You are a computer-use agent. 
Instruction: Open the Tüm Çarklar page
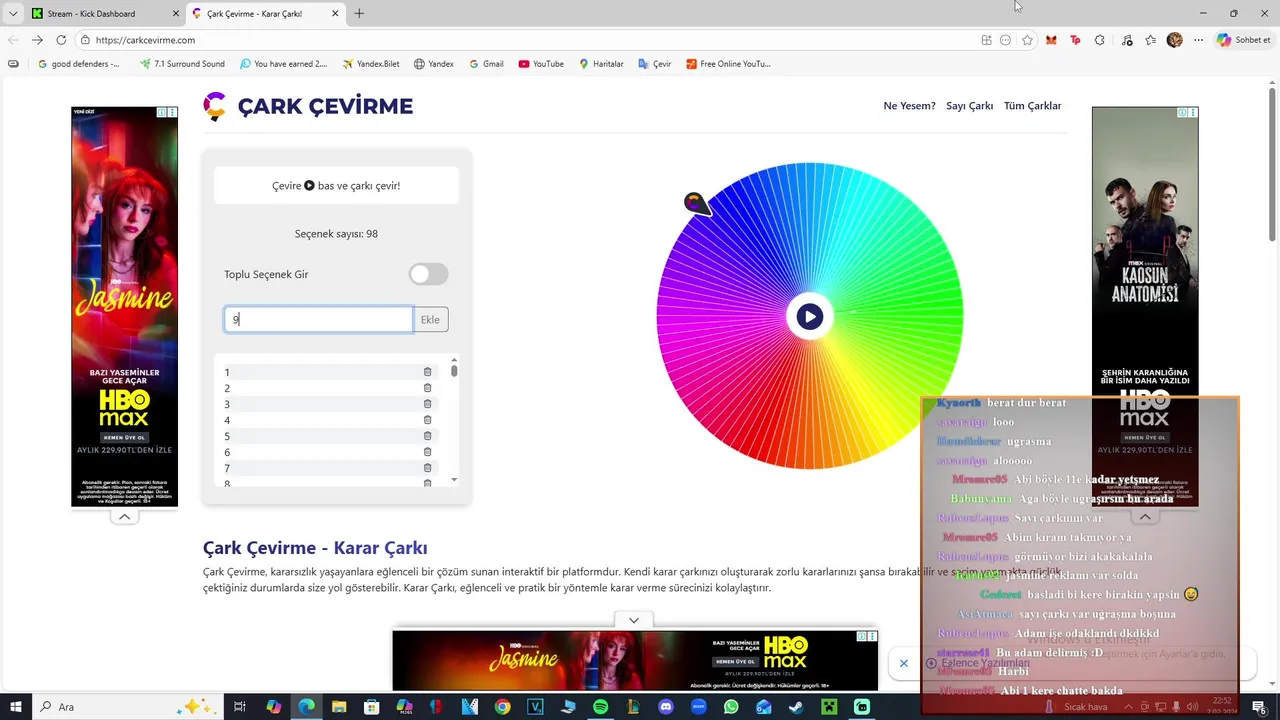click(x=1032, y=106)
